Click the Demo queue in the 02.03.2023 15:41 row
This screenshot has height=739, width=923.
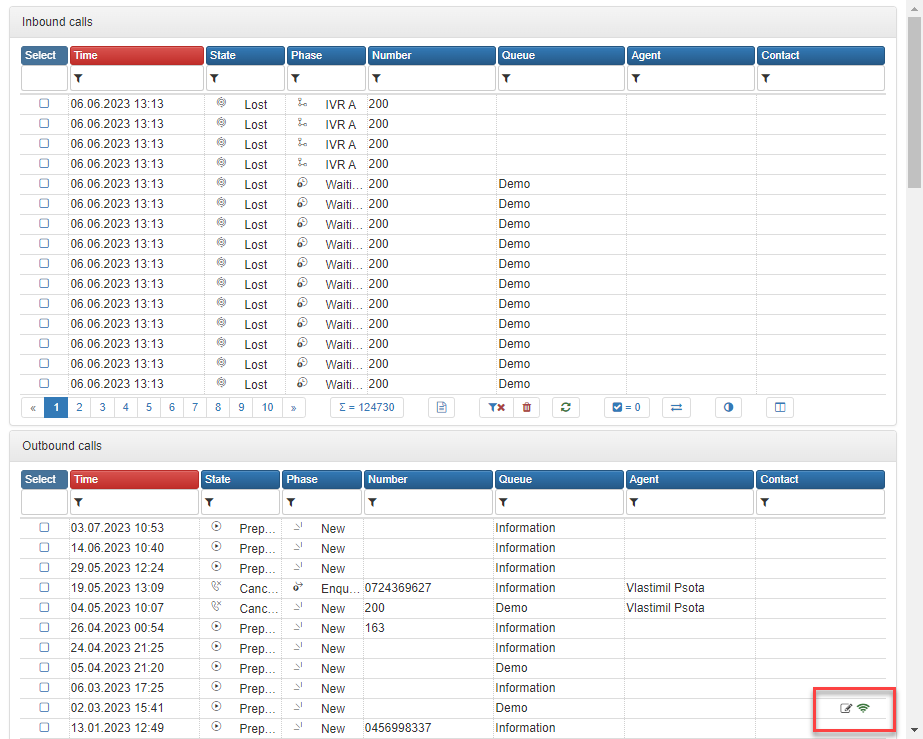[x=511, y=708]
